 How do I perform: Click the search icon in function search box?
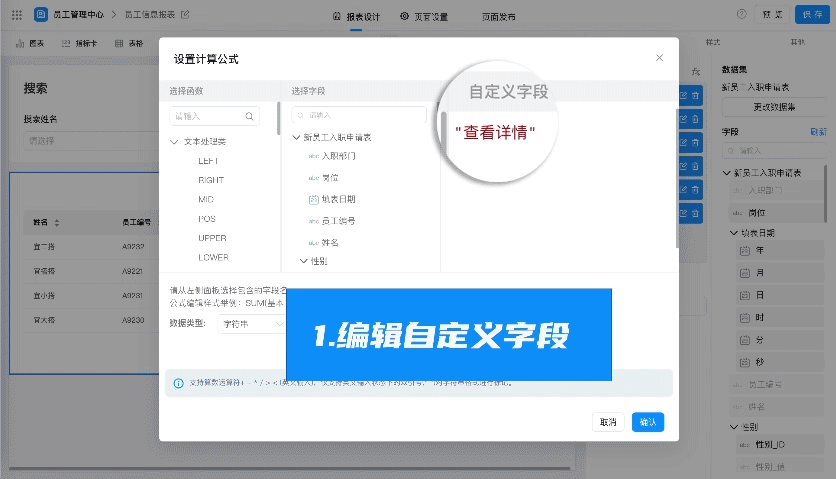(250, 116)
